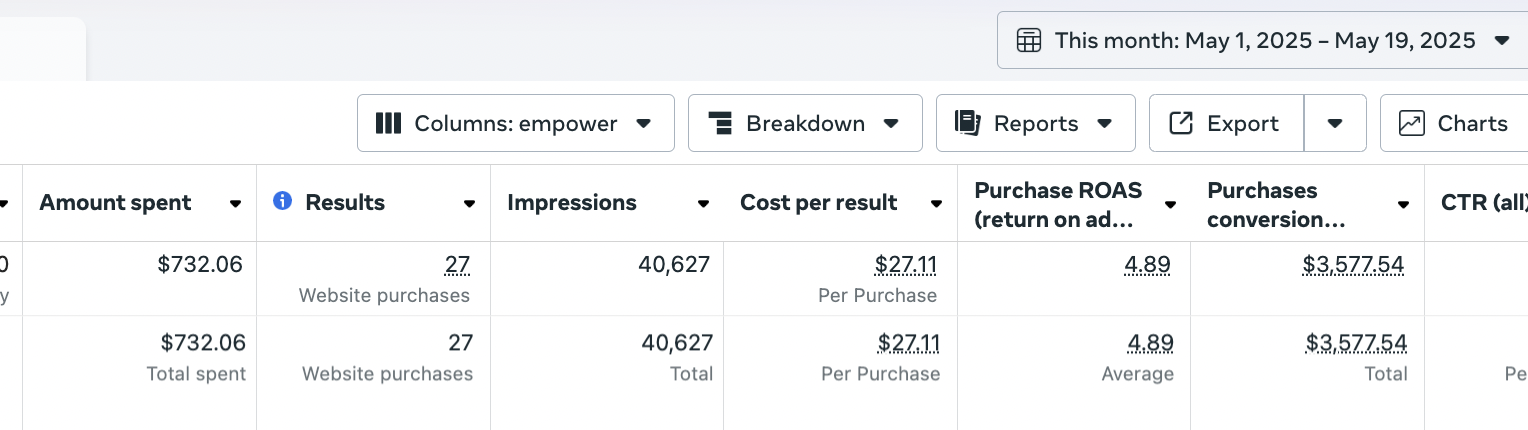The width and height of the screenshot is (1528, 430).
Task: Click the Charts line graph icon
Action: coord(1412,124)
